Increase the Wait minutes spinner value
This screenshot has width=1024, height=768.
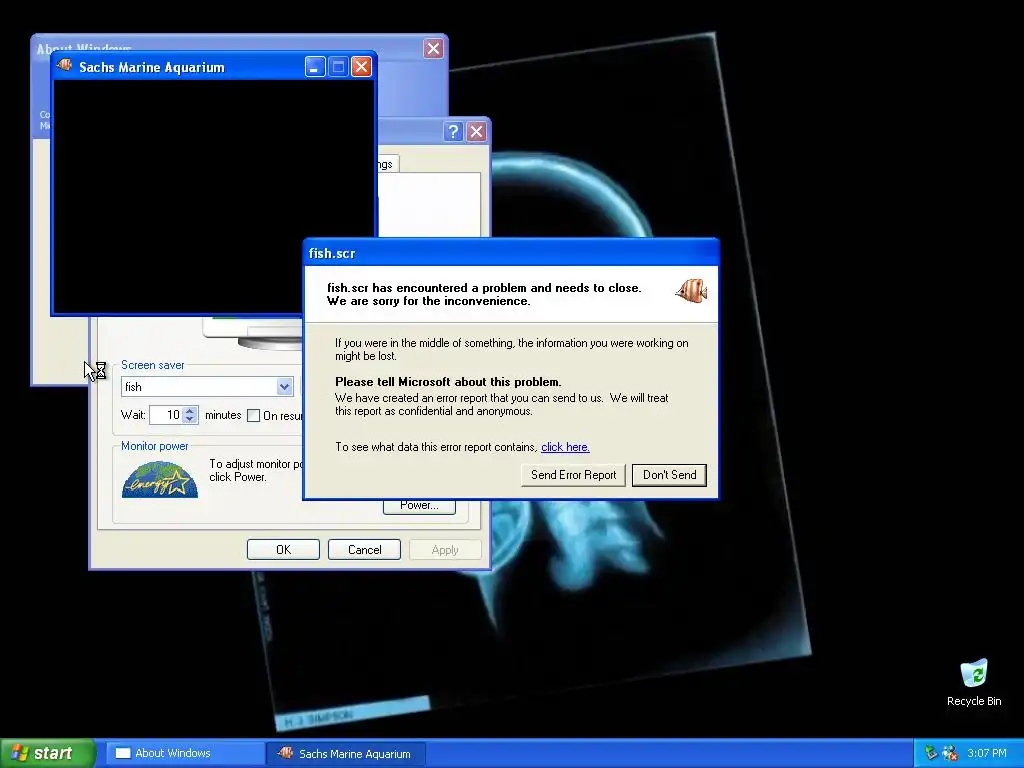click(x=190, y=411)
